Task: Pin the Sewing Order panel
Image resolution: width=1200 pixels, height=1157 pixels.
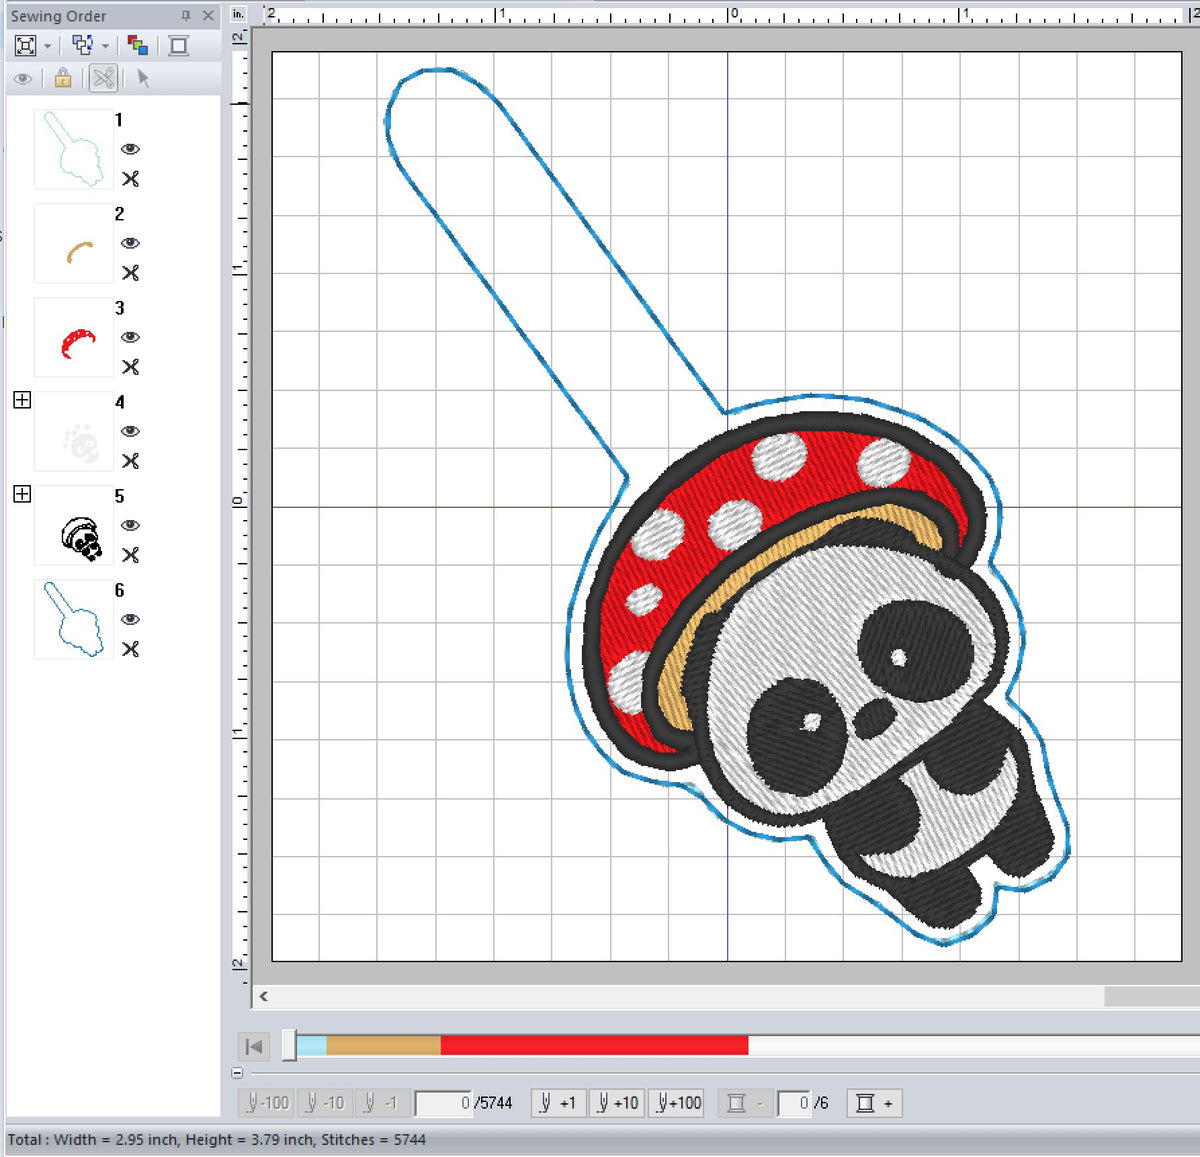Action: coord(186,15)
